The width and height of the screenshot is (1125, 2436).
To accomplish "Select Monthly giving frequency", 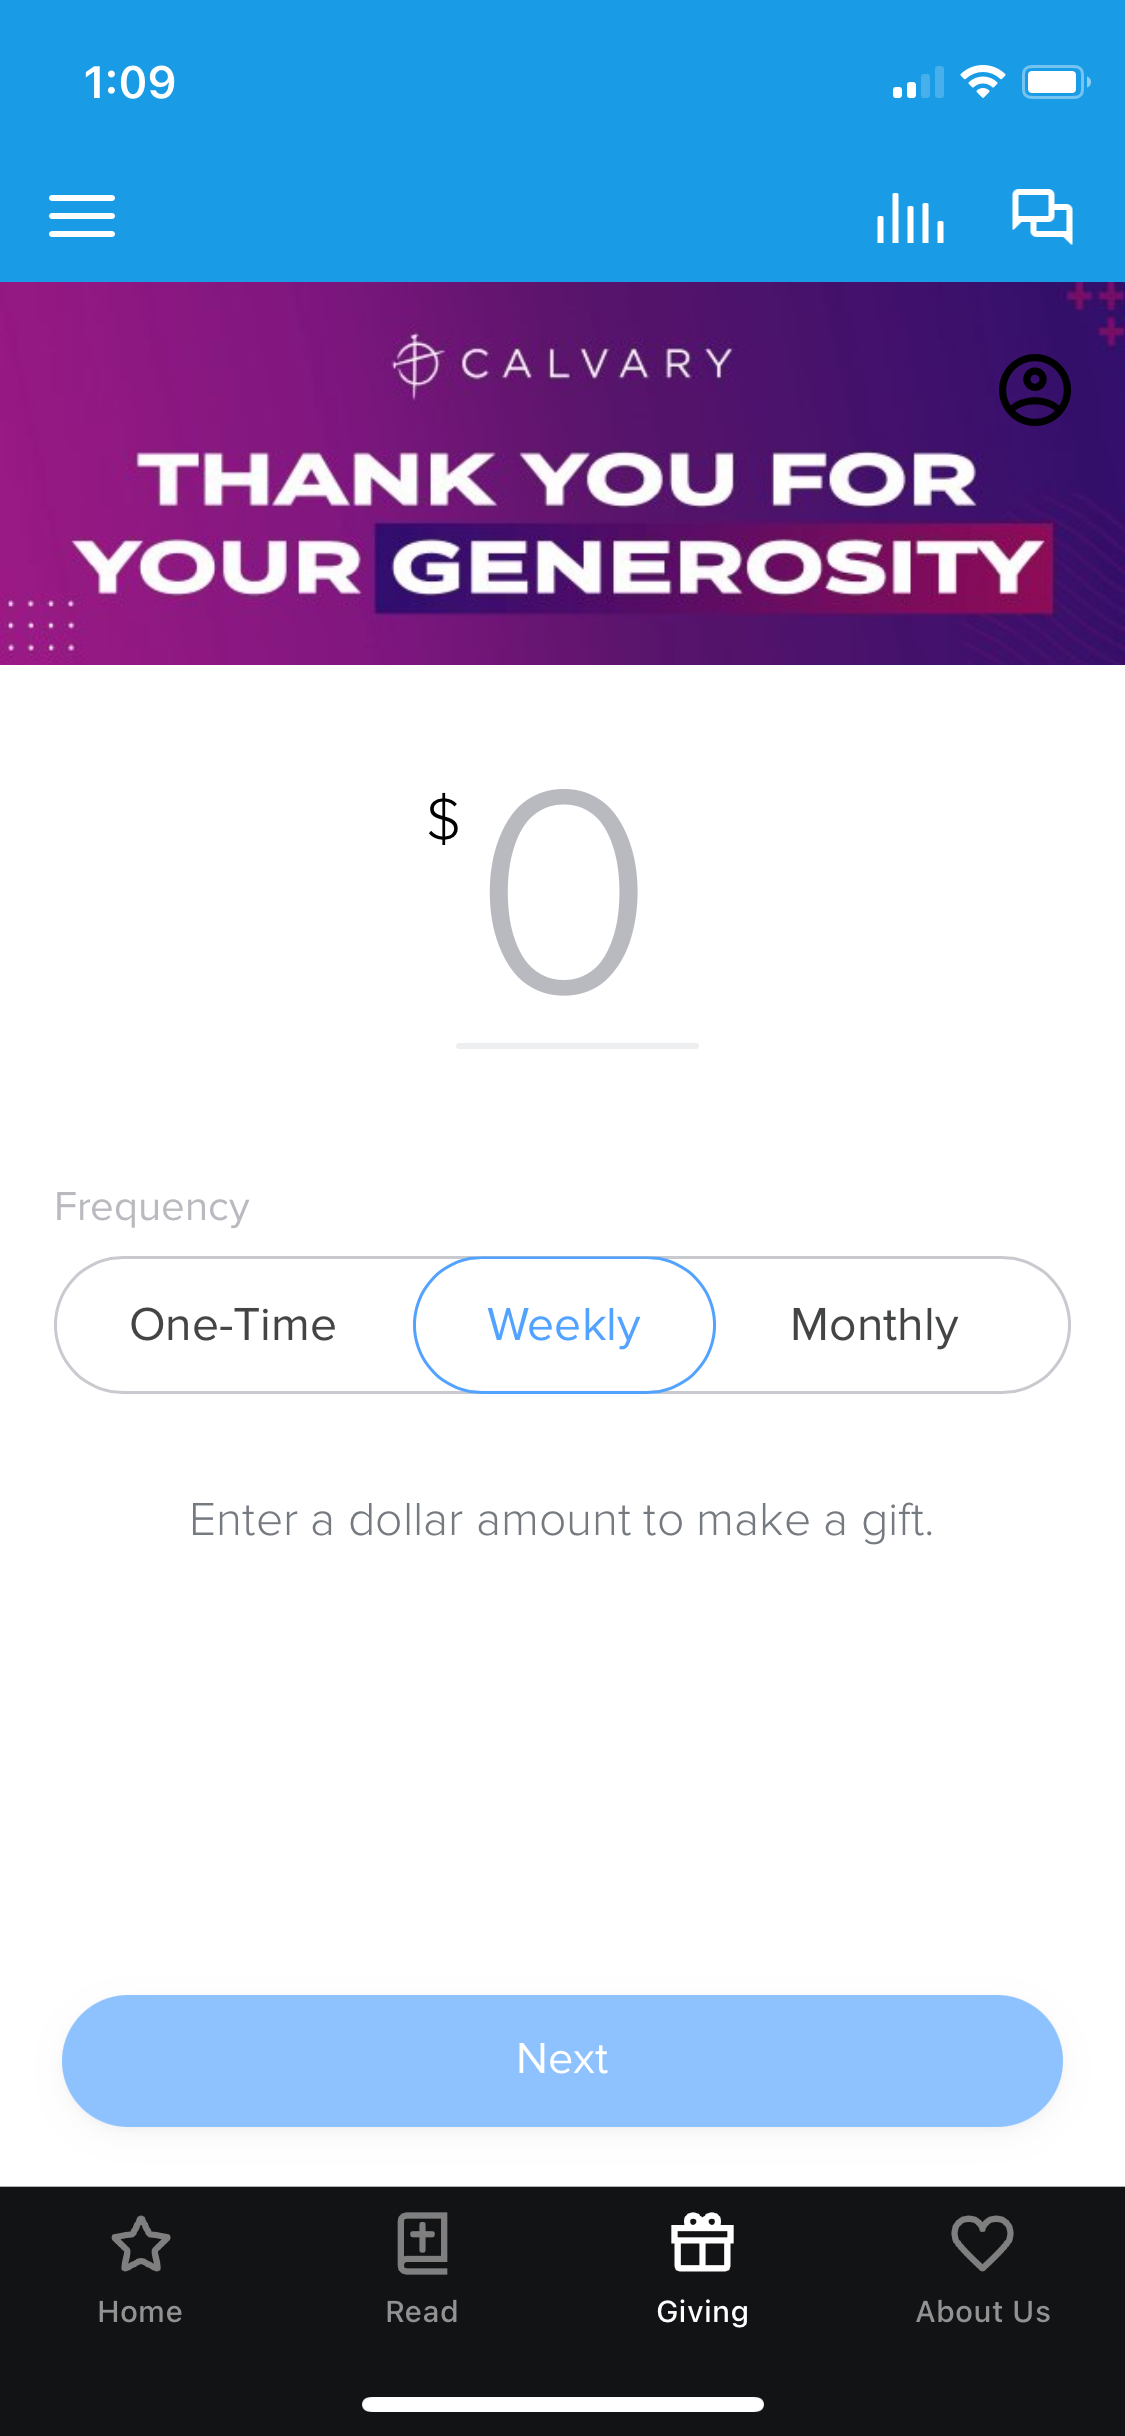I will [874, 1325].
